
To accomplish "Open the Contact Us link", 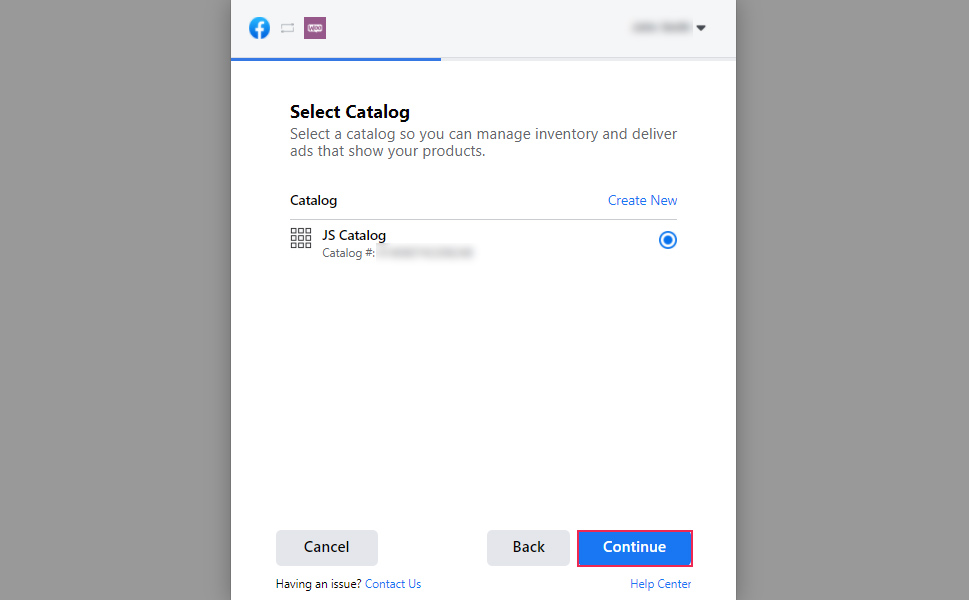I will (x=393, y=584).
